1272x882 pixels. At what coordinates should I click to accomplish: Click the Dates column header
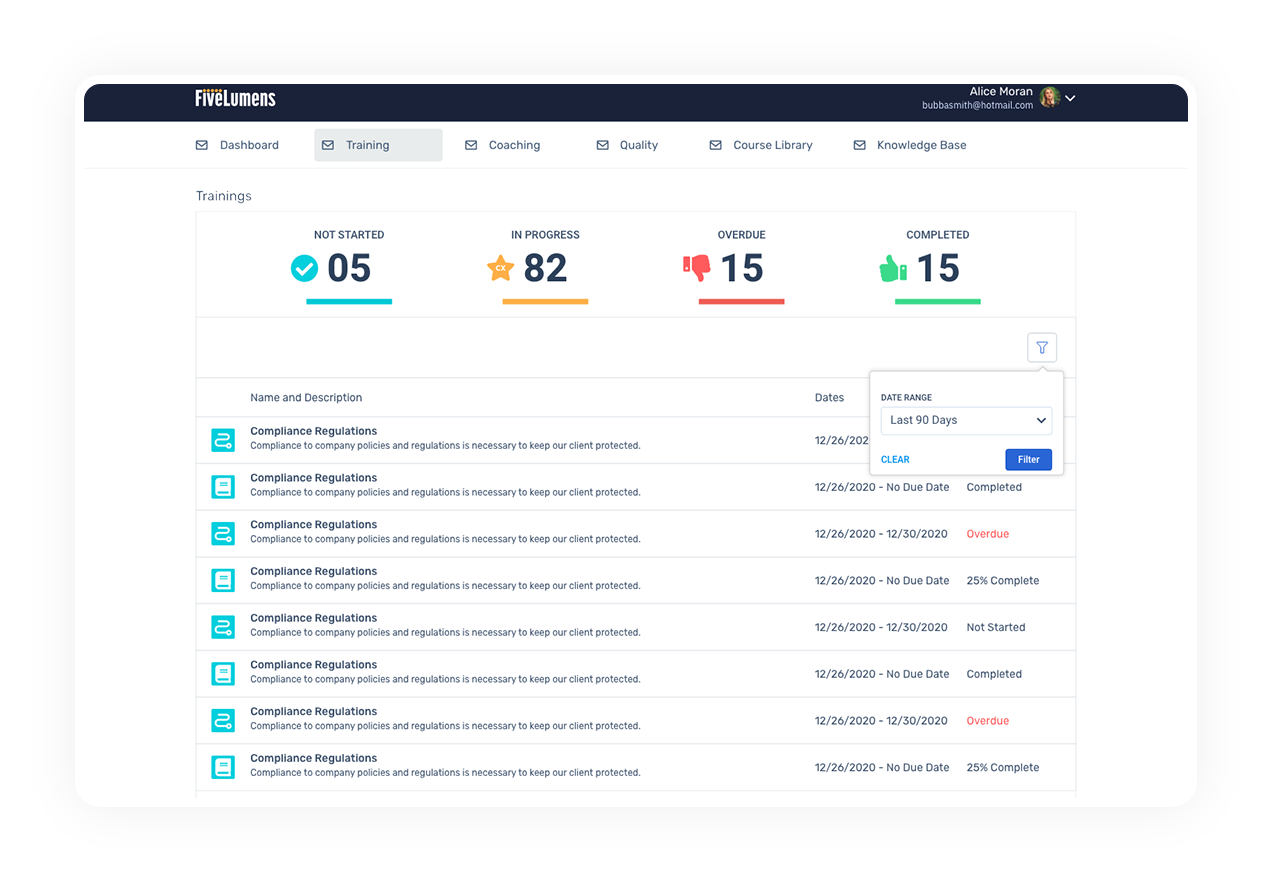coord(829,398)
